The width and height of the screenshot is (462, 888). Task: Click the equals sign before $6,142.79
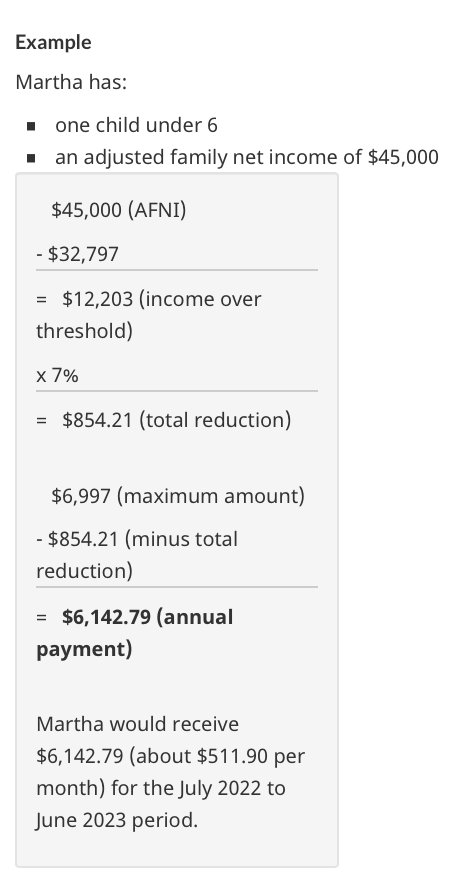(x=41, y=617)
